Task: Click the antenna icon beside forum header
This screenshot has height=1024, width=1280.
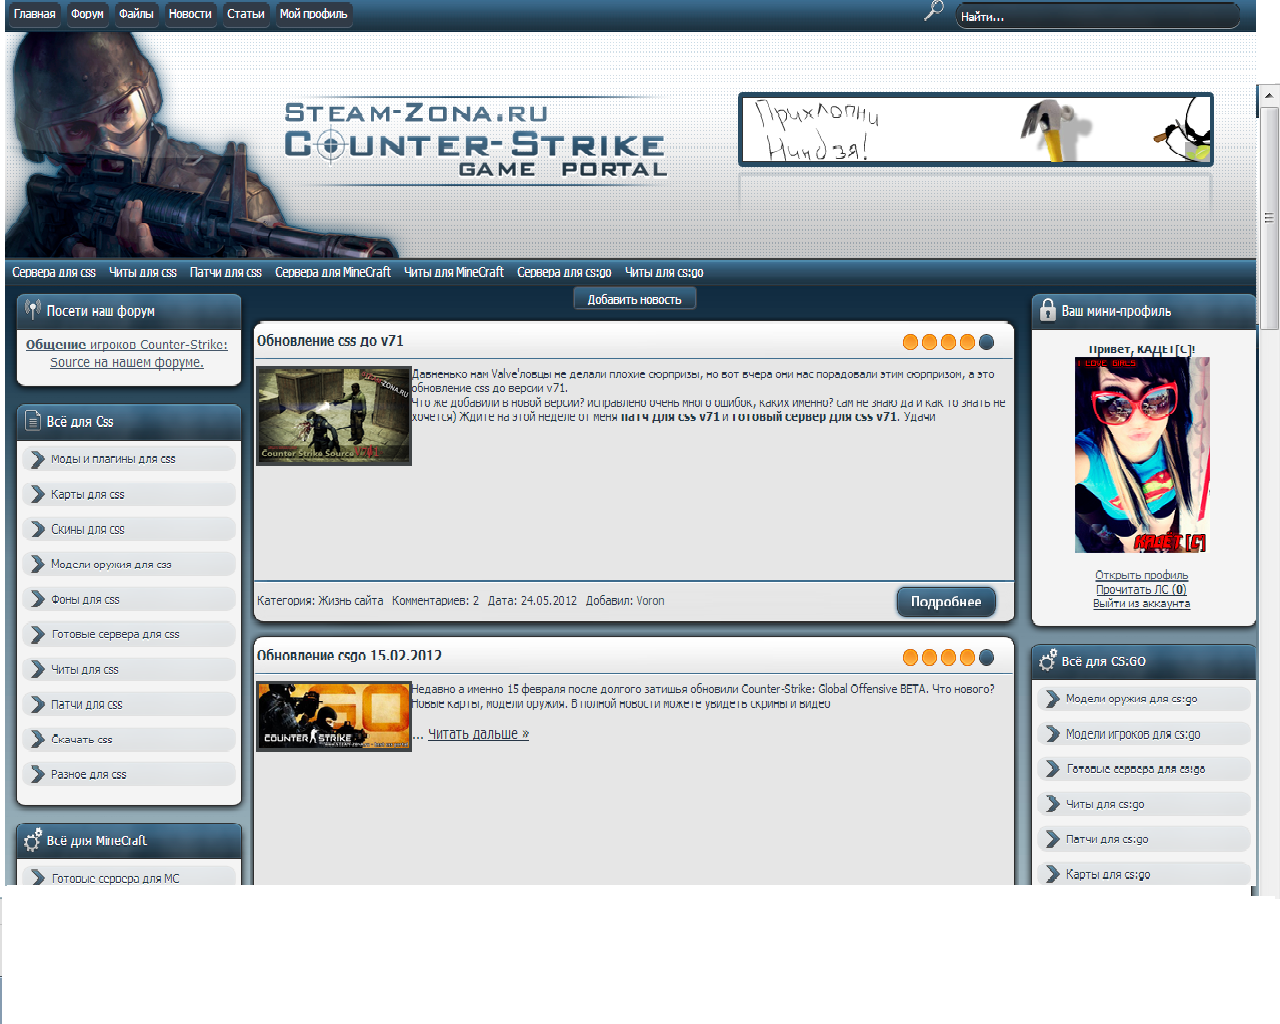Action: [32, 310]
